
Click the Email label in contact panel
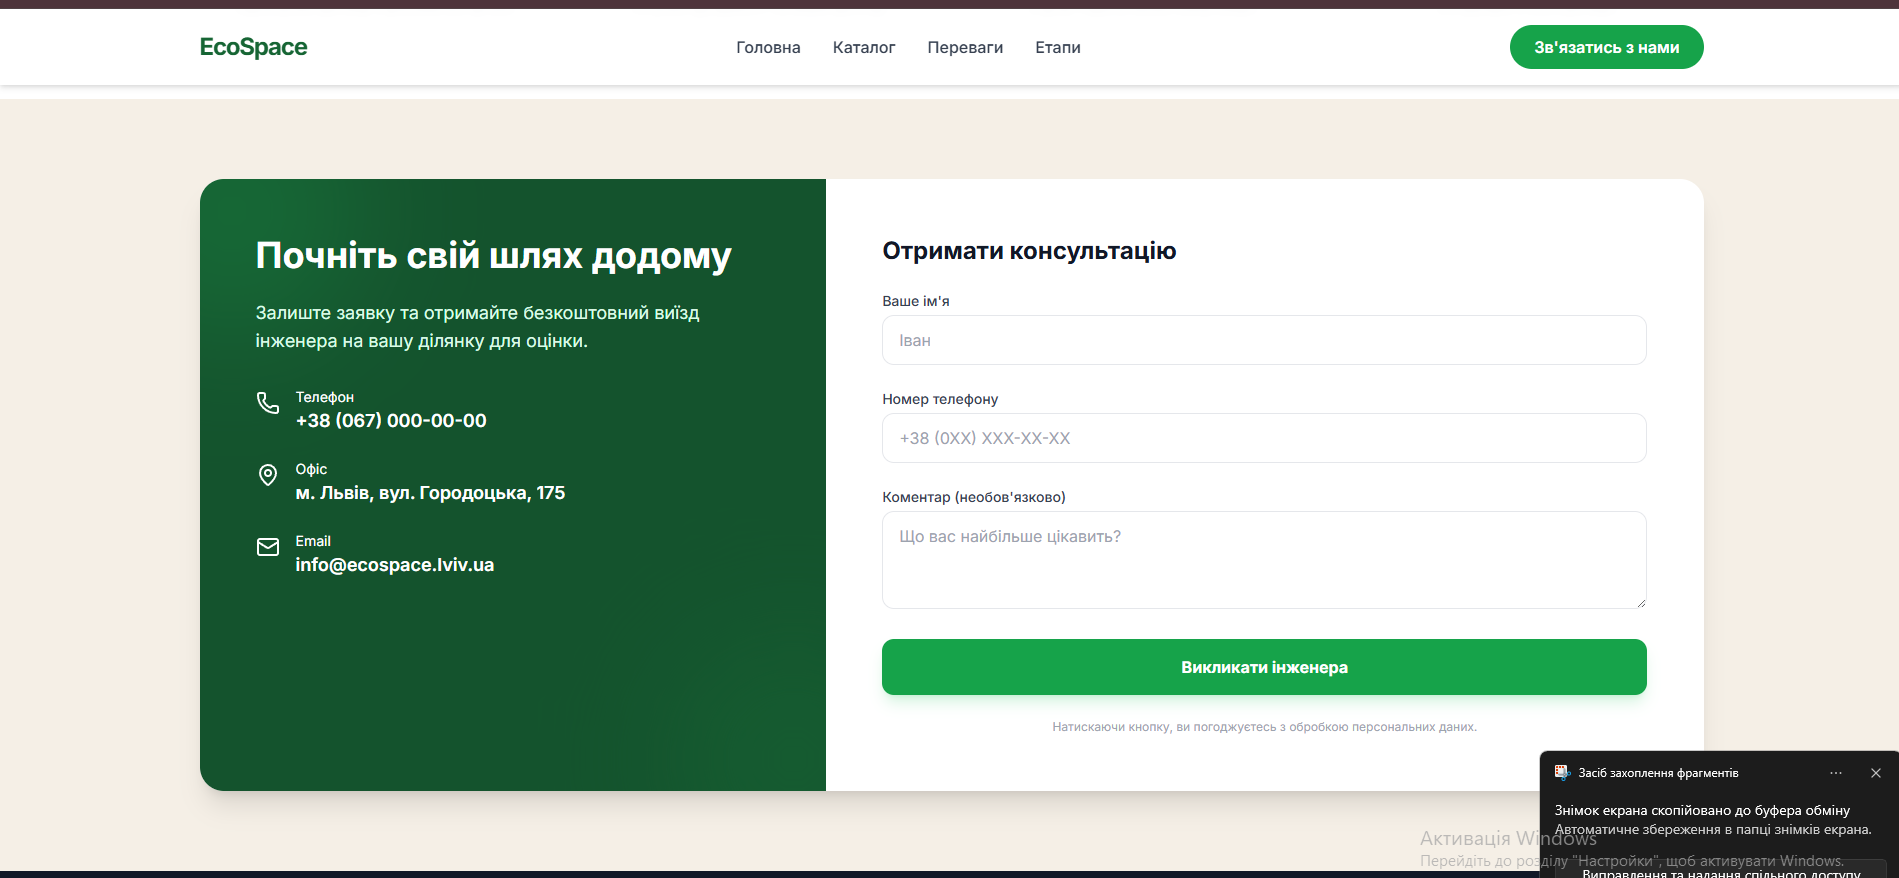pos(313,541)
